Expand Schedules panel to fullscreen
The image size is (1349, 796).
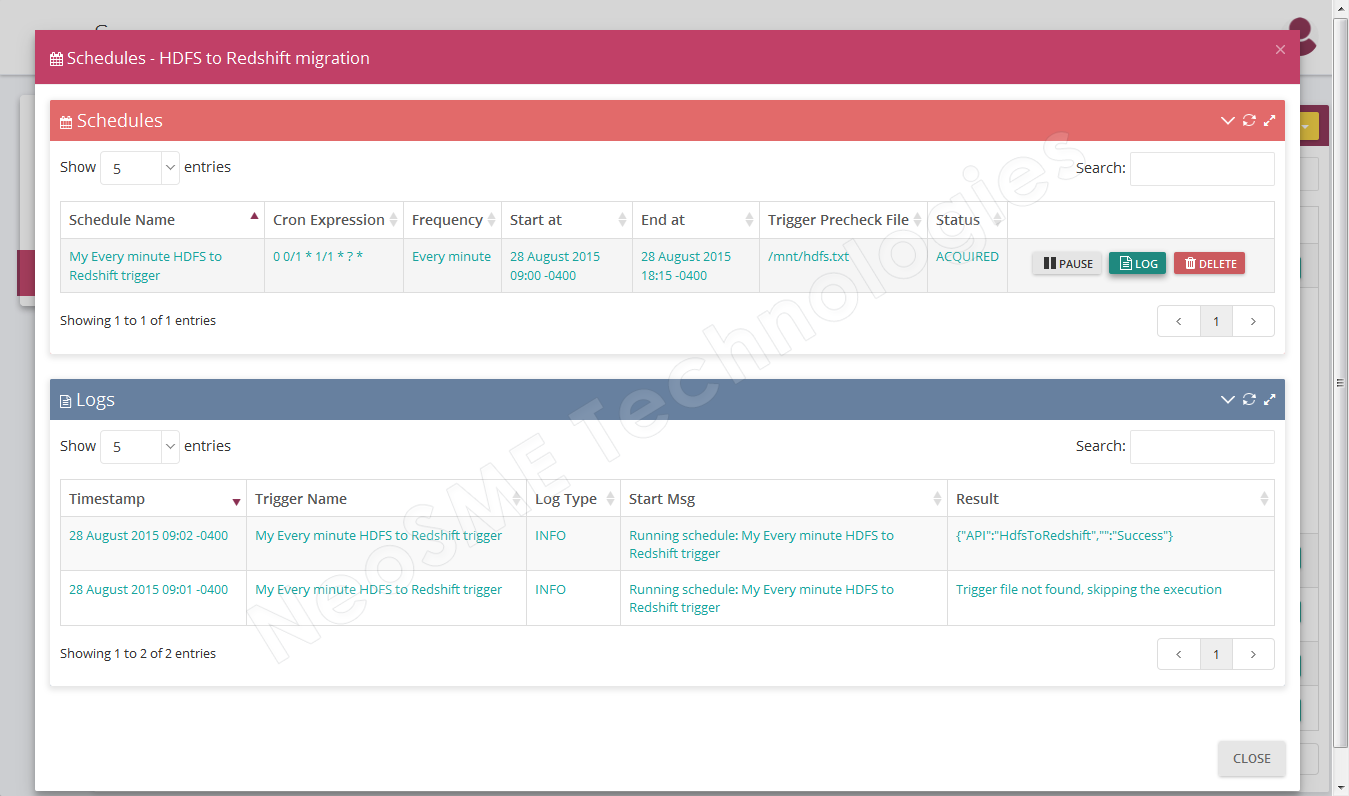click(1270, 121)
